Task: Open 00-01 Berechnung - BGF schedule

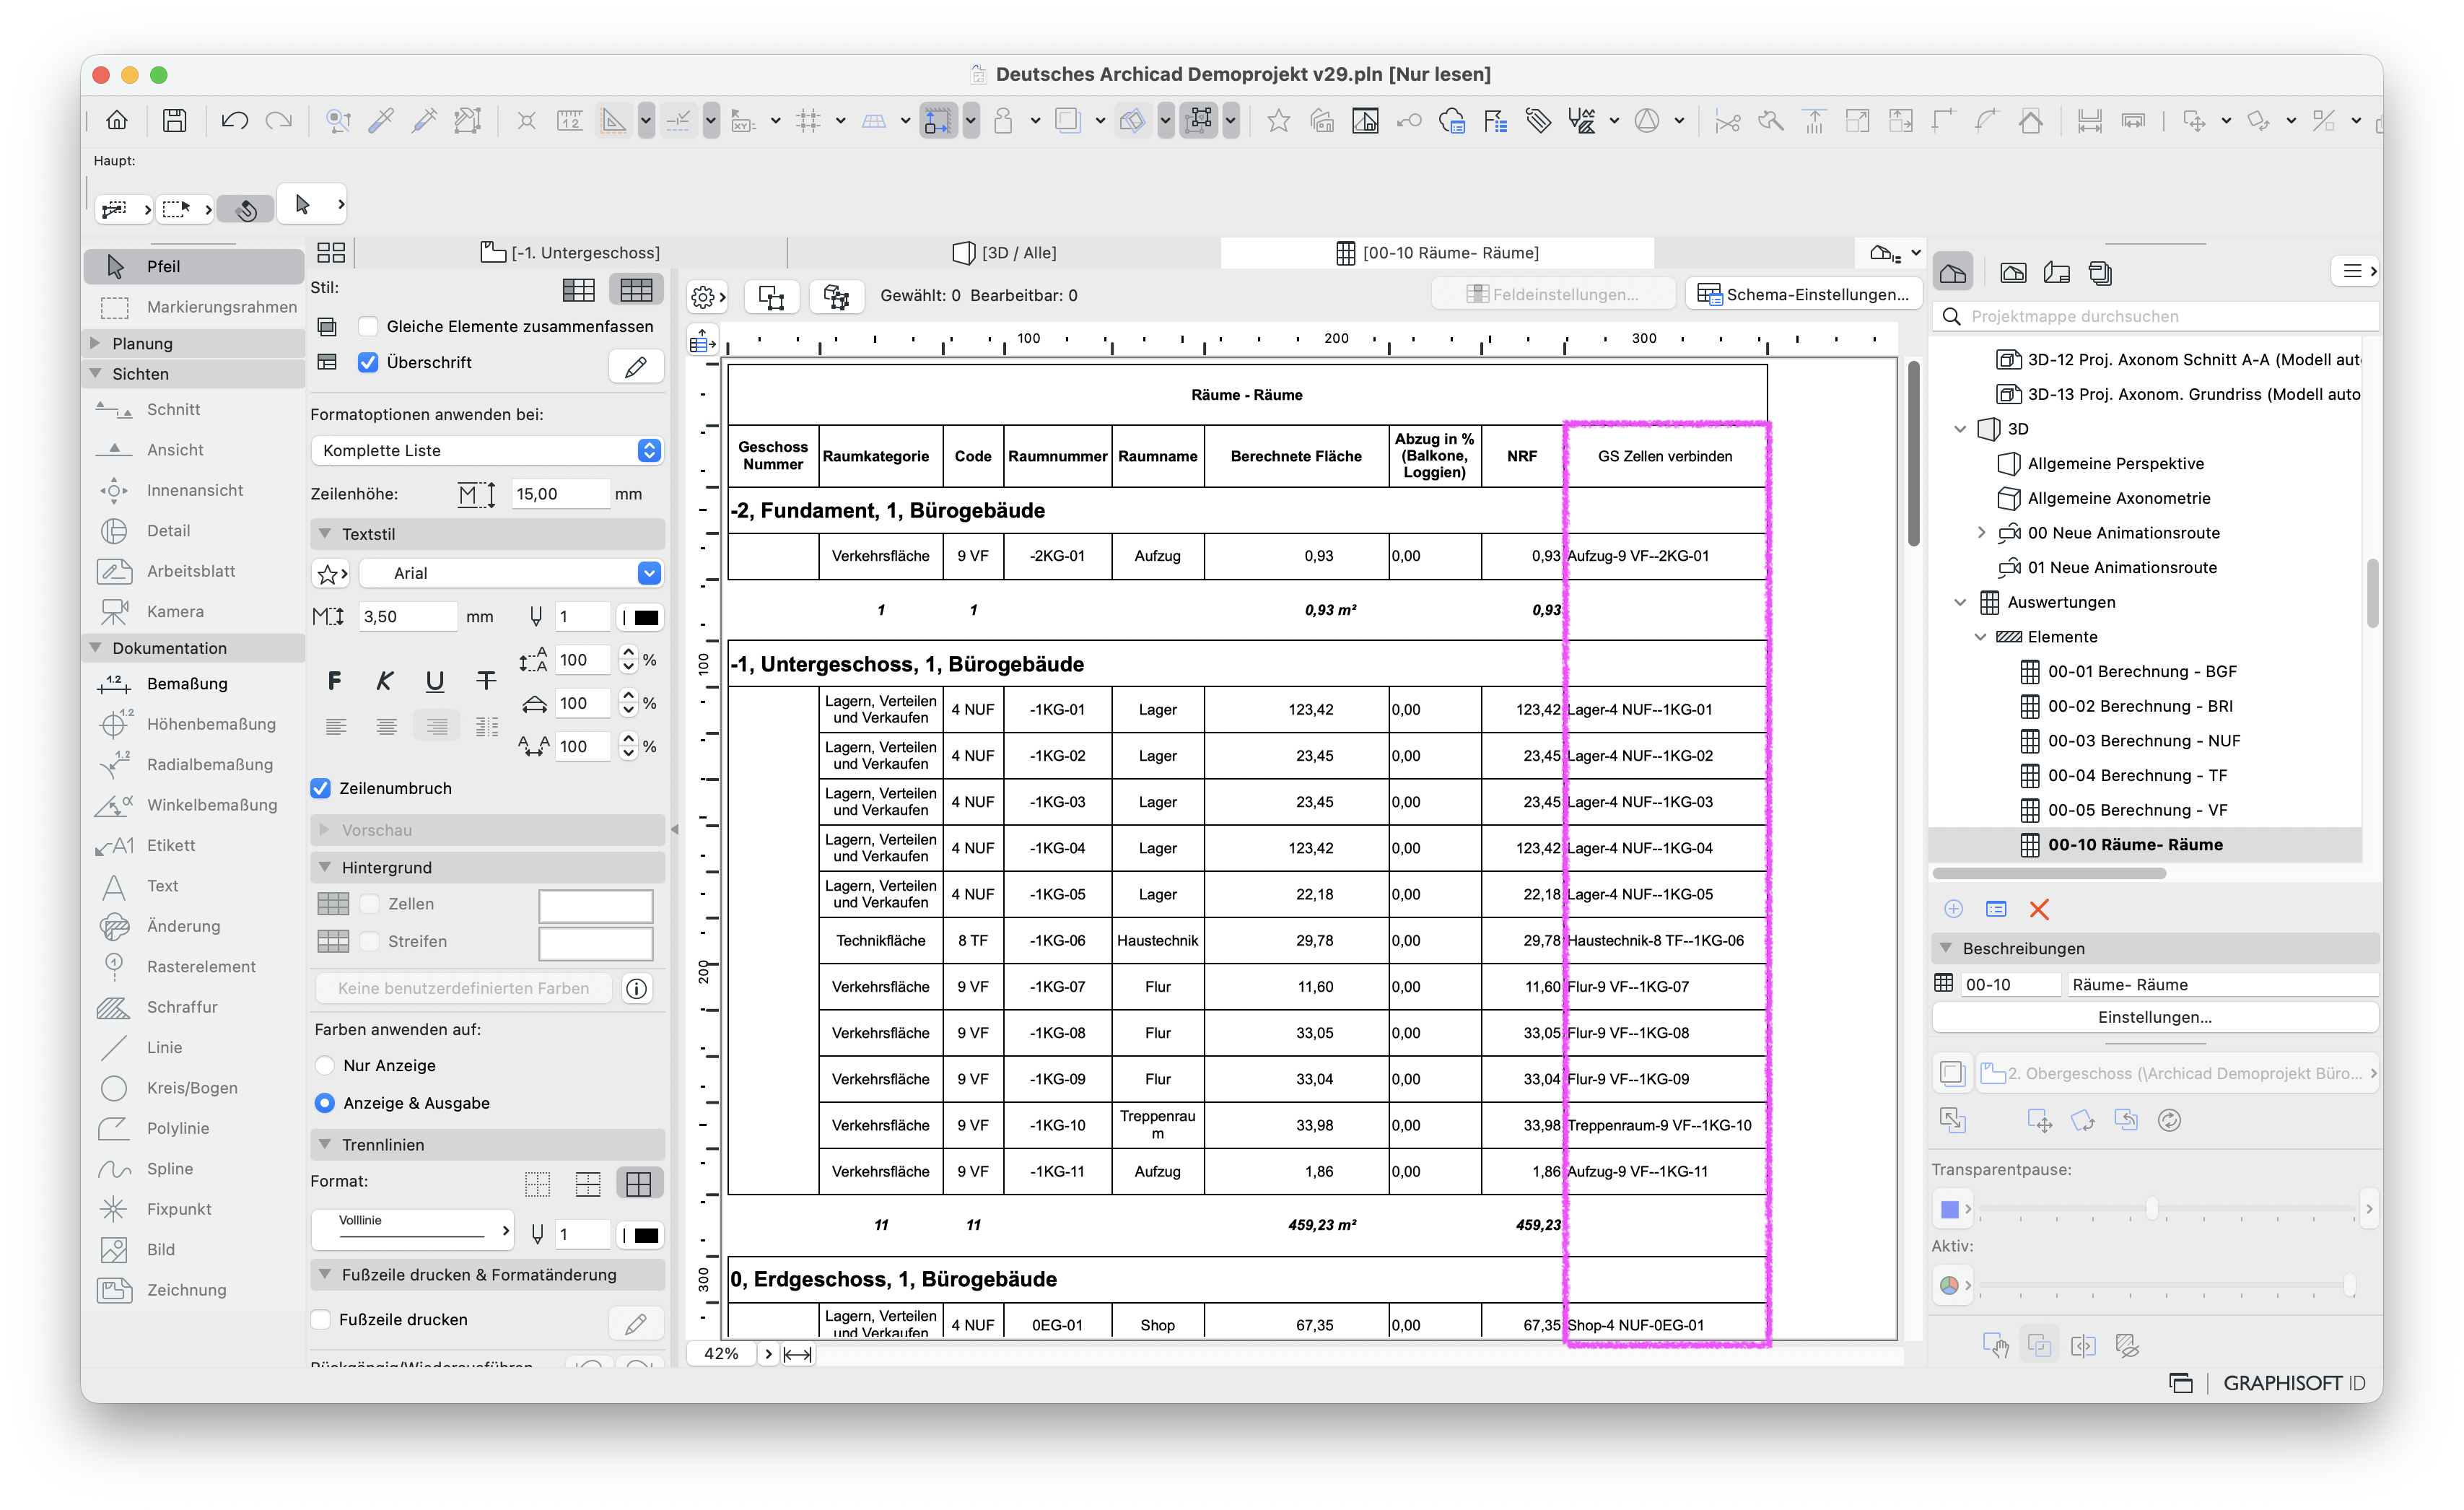Action: point(2141,671)
